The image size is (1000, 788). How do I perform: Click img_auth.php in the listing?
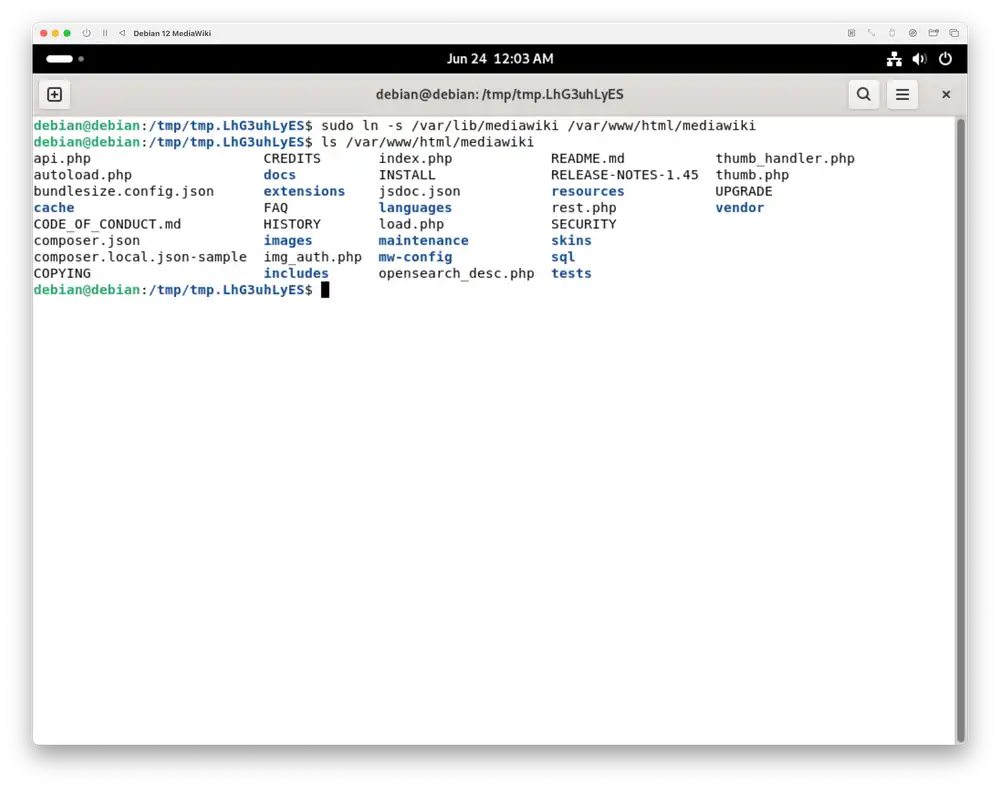(x=312, y=257)
